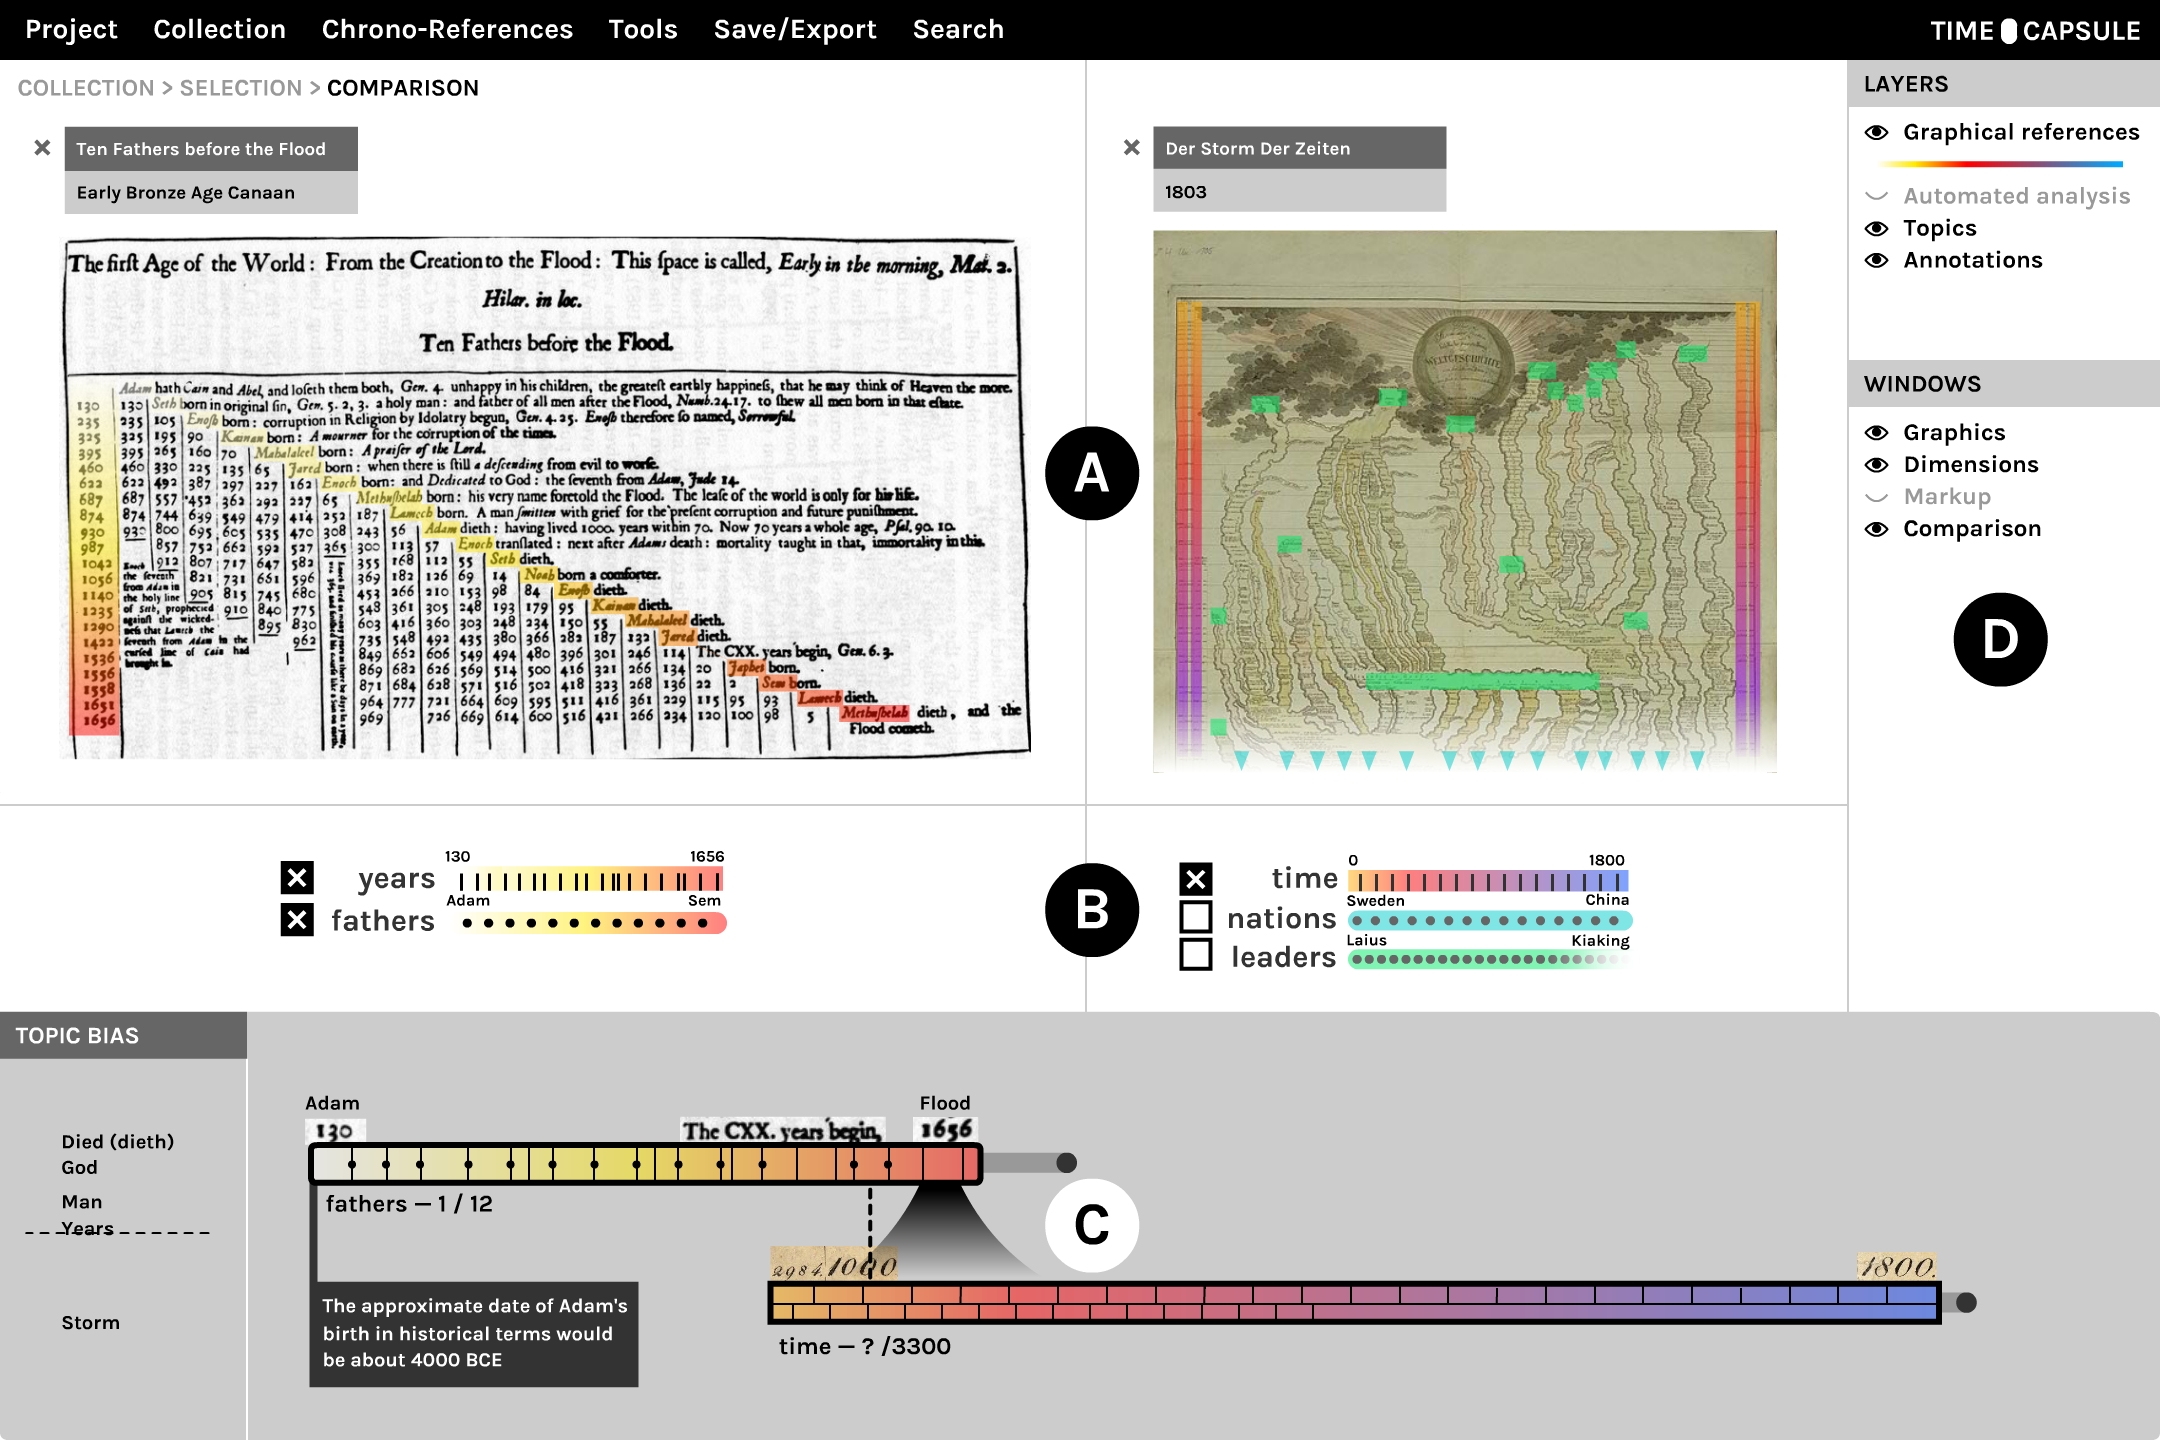The width and height of the screenshot is (2160, 1440).
Task: Uncheck the fathers dimension checkbox
Action: click(297, 919)
